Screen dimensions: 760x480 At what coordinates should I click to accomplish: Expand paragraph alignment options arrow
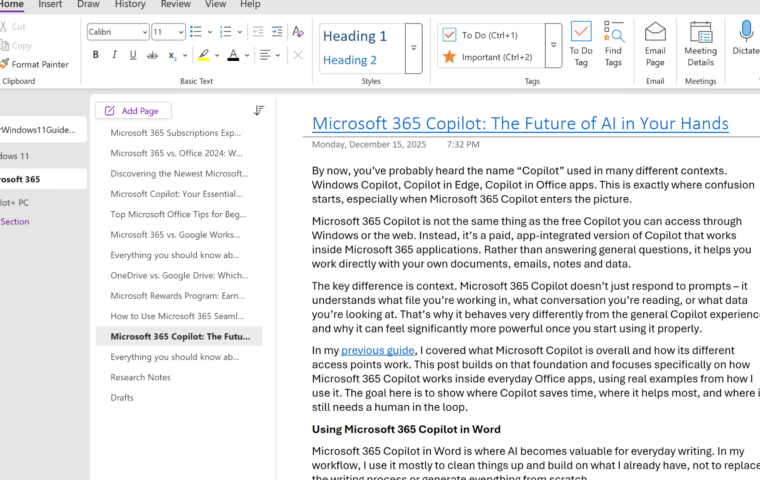click(x=278, y=55)
